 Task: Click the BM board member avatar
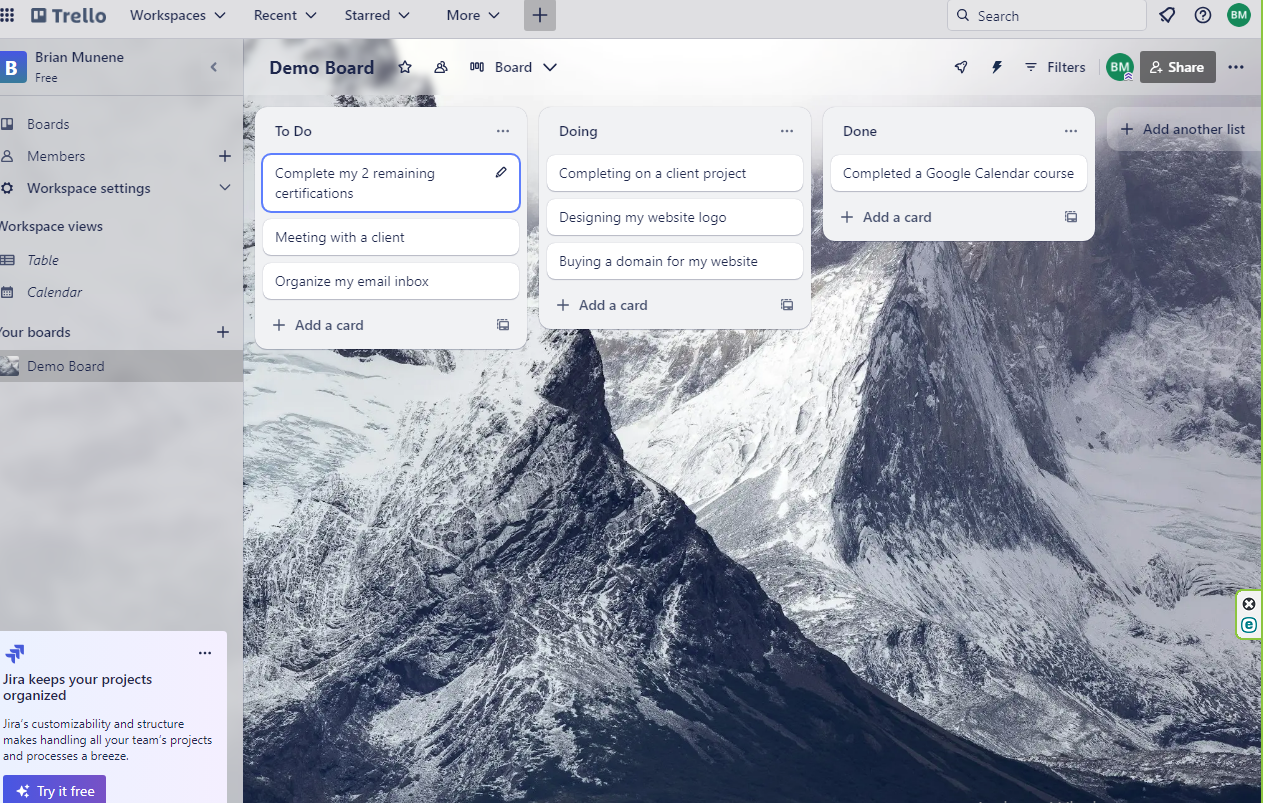click(x=1119, y=67)
